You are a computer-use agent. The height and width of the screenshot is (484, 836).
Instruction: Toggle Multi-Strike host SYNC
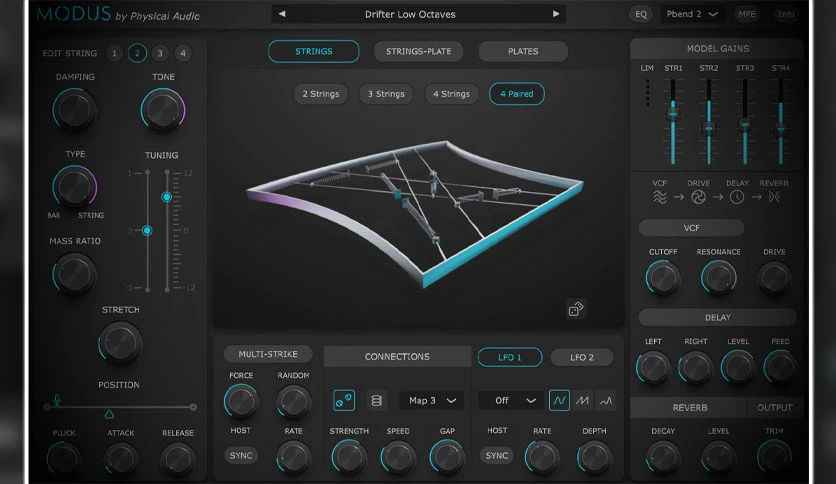click(x=241, y=455)
